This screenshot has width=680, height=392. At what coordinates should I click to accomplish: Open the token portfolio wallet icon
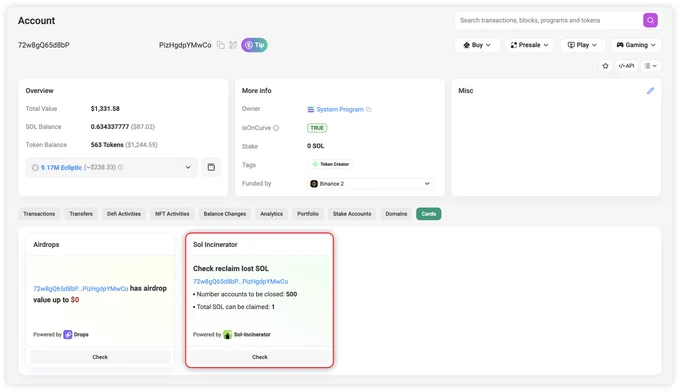coord(211,167)
